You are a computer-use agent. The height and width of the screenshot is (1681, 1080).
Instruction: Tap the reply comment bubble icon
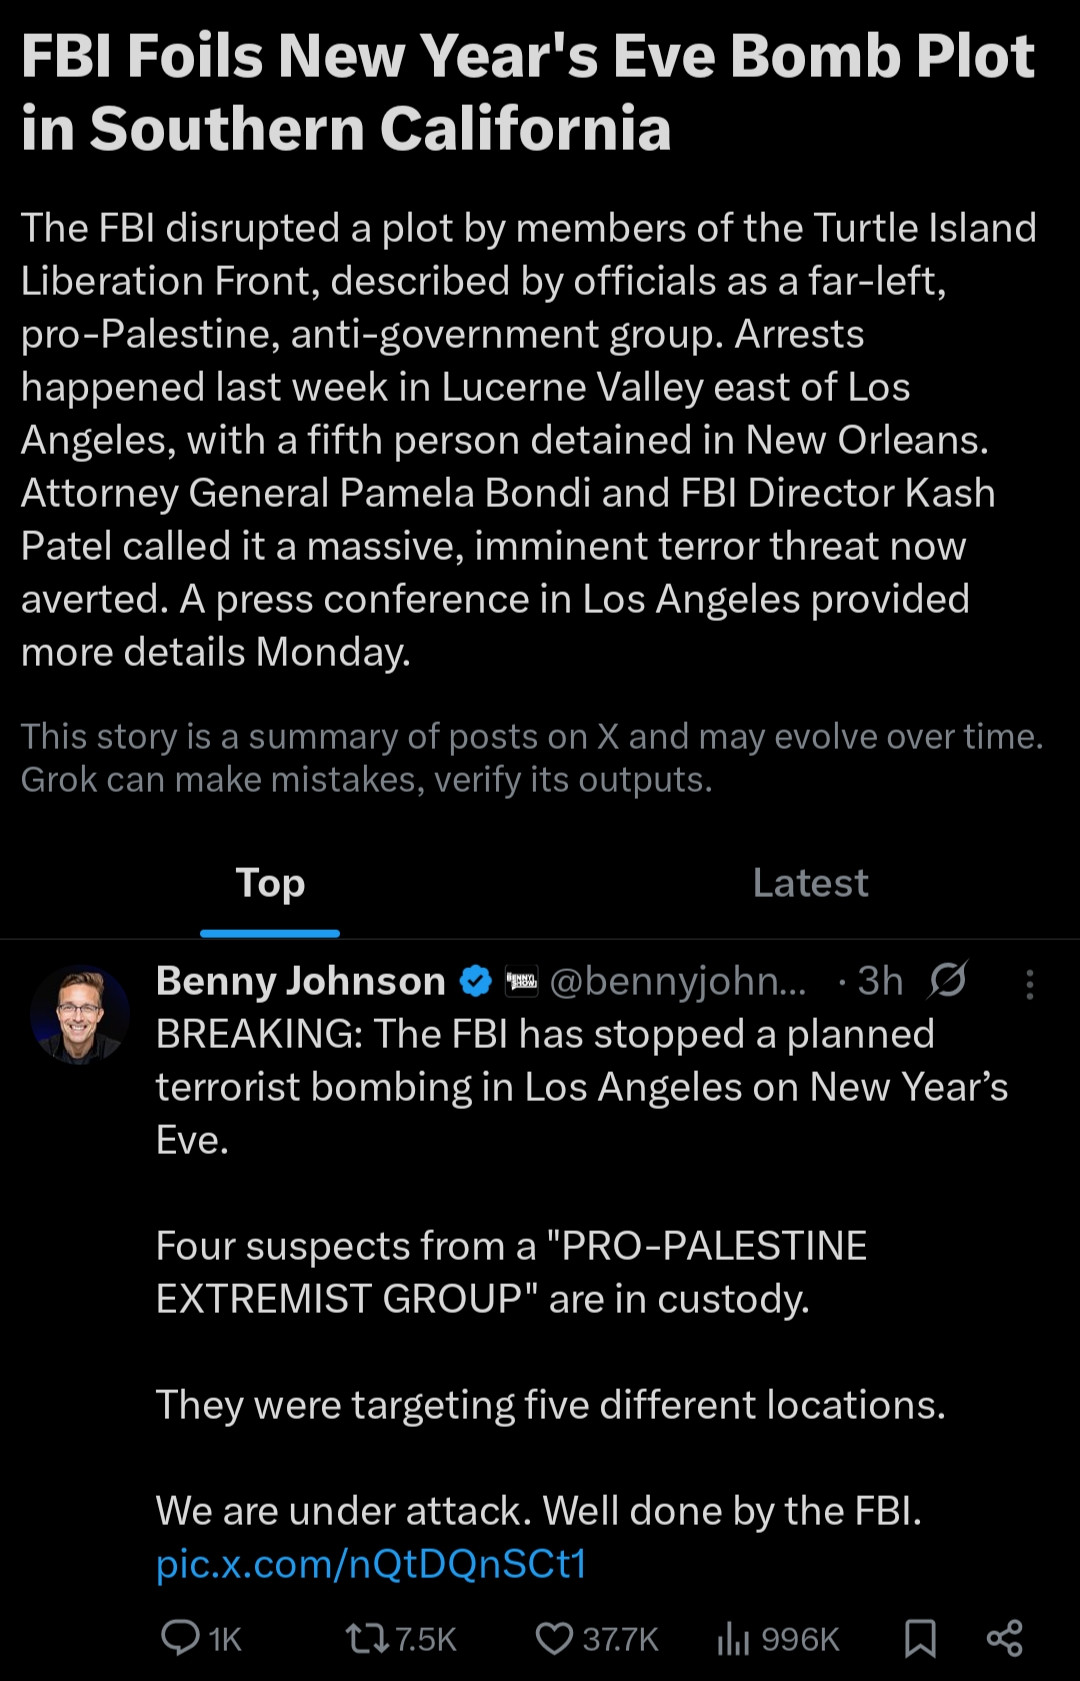[181, 1638]
